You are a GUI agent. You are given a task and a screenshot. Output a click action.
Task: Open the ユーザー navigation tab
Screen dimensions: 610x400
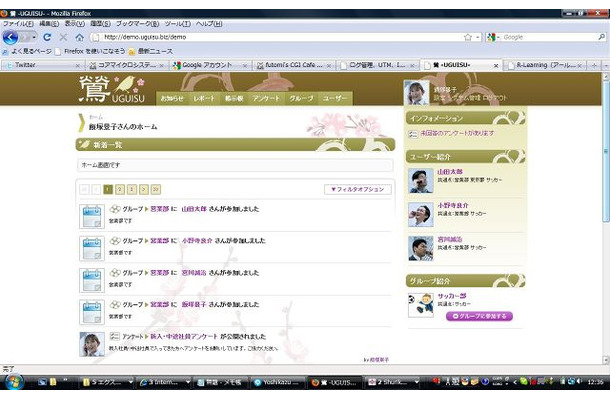[x=335, y=98]
